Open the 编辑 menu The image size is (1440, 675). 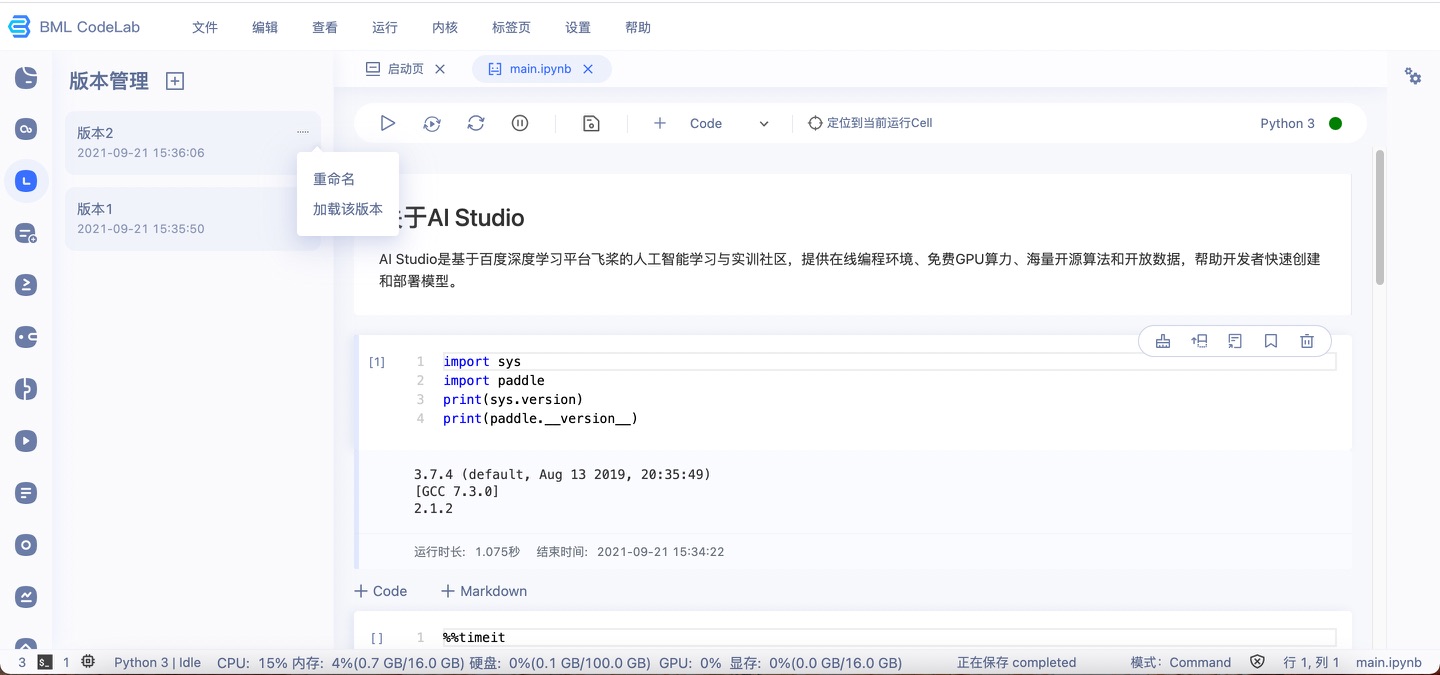265,27
